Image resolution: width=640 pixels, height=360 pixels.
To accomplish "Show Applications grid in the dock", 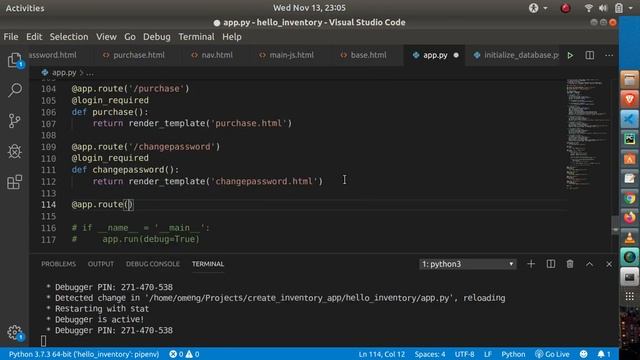I will (x=629, y=297).
